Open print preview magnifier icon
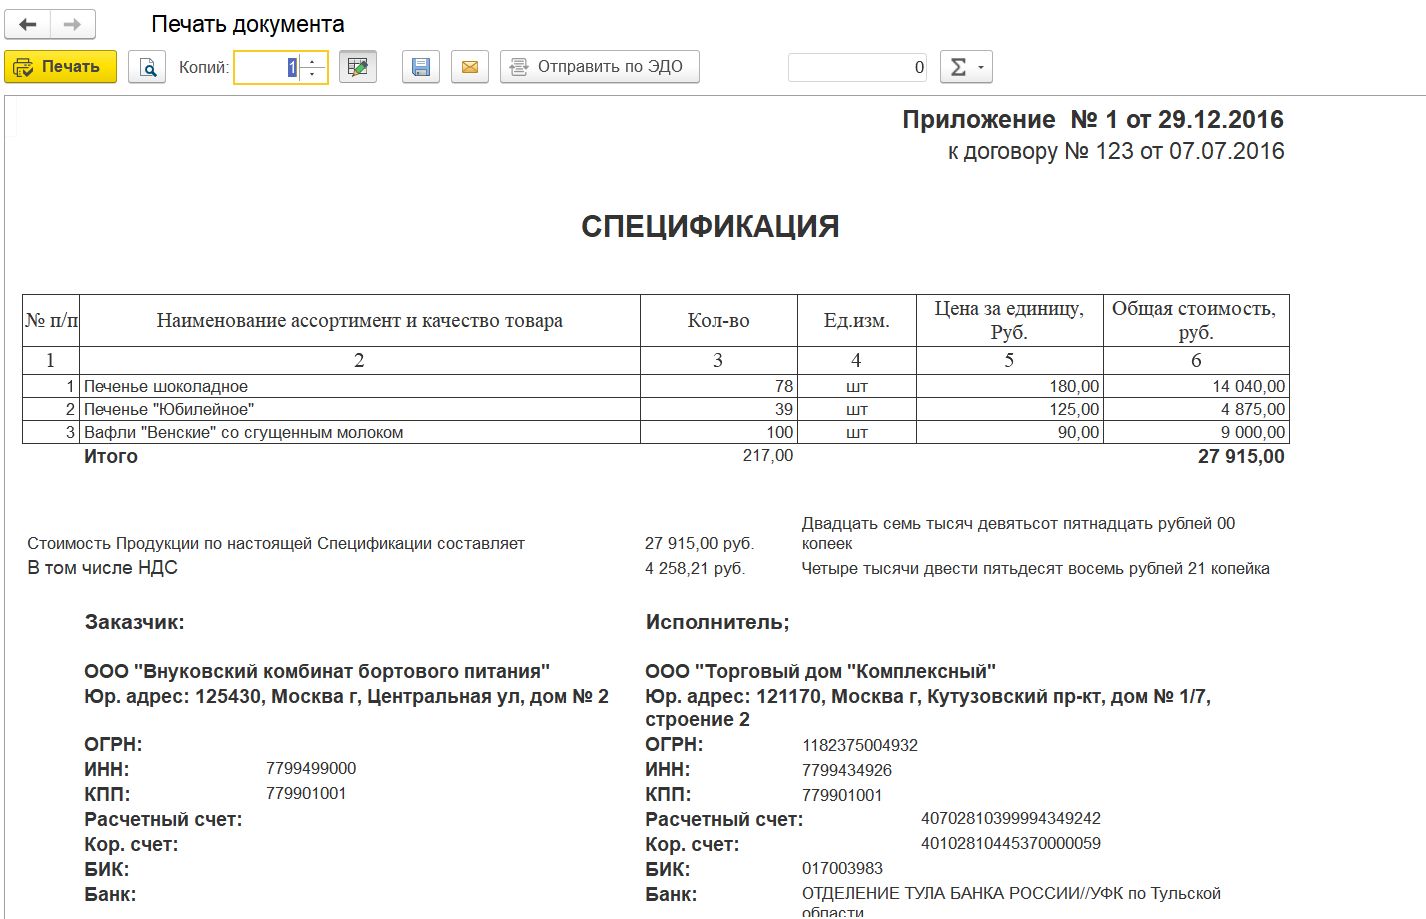This screenshot has height=919, width=1426. click(147, 67)
